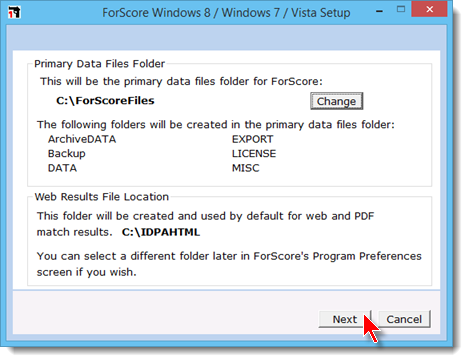Click the ArchiveDATA folder name
This screenshot has width=468, height=362.
click(82, 139)
